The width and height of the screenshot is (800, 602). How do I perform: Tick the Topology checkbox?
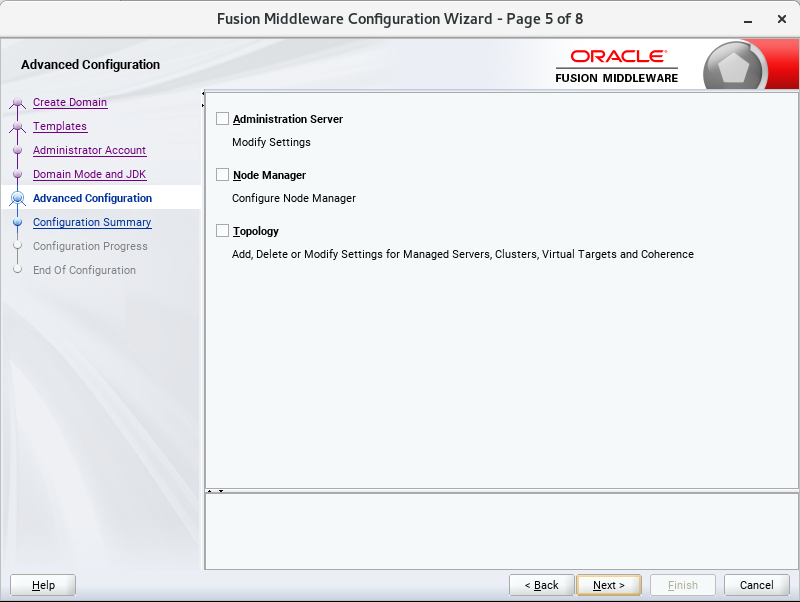[x=222, y=230]
